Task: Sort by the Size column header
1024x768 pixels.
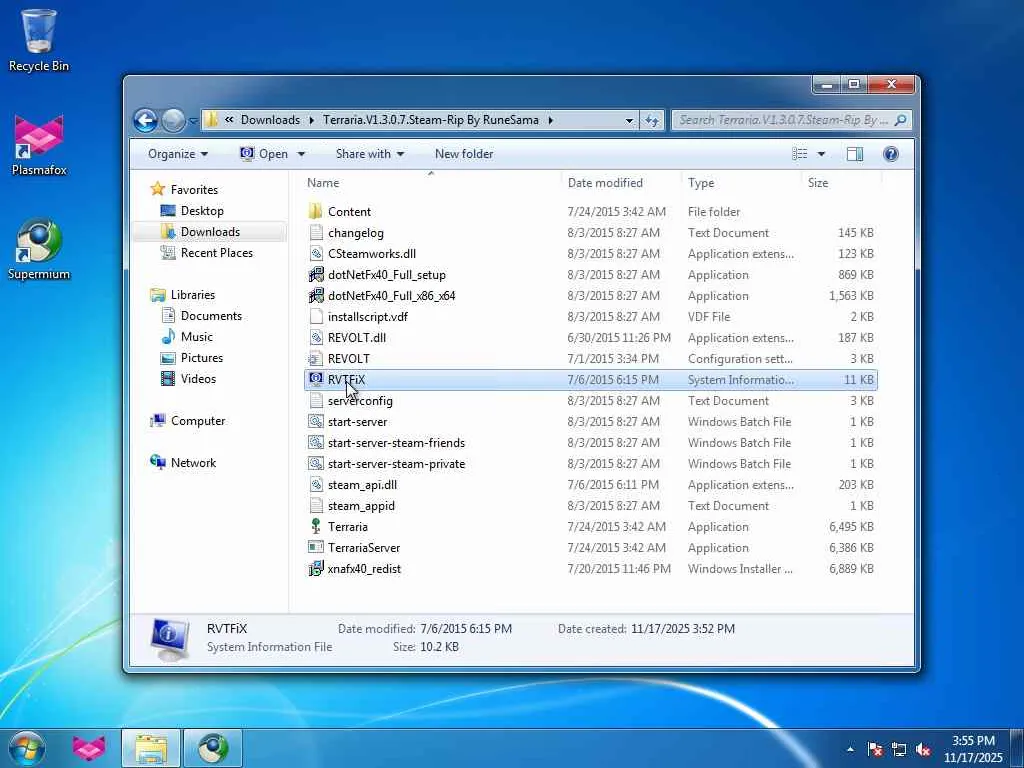Action: tap(841, 183)
